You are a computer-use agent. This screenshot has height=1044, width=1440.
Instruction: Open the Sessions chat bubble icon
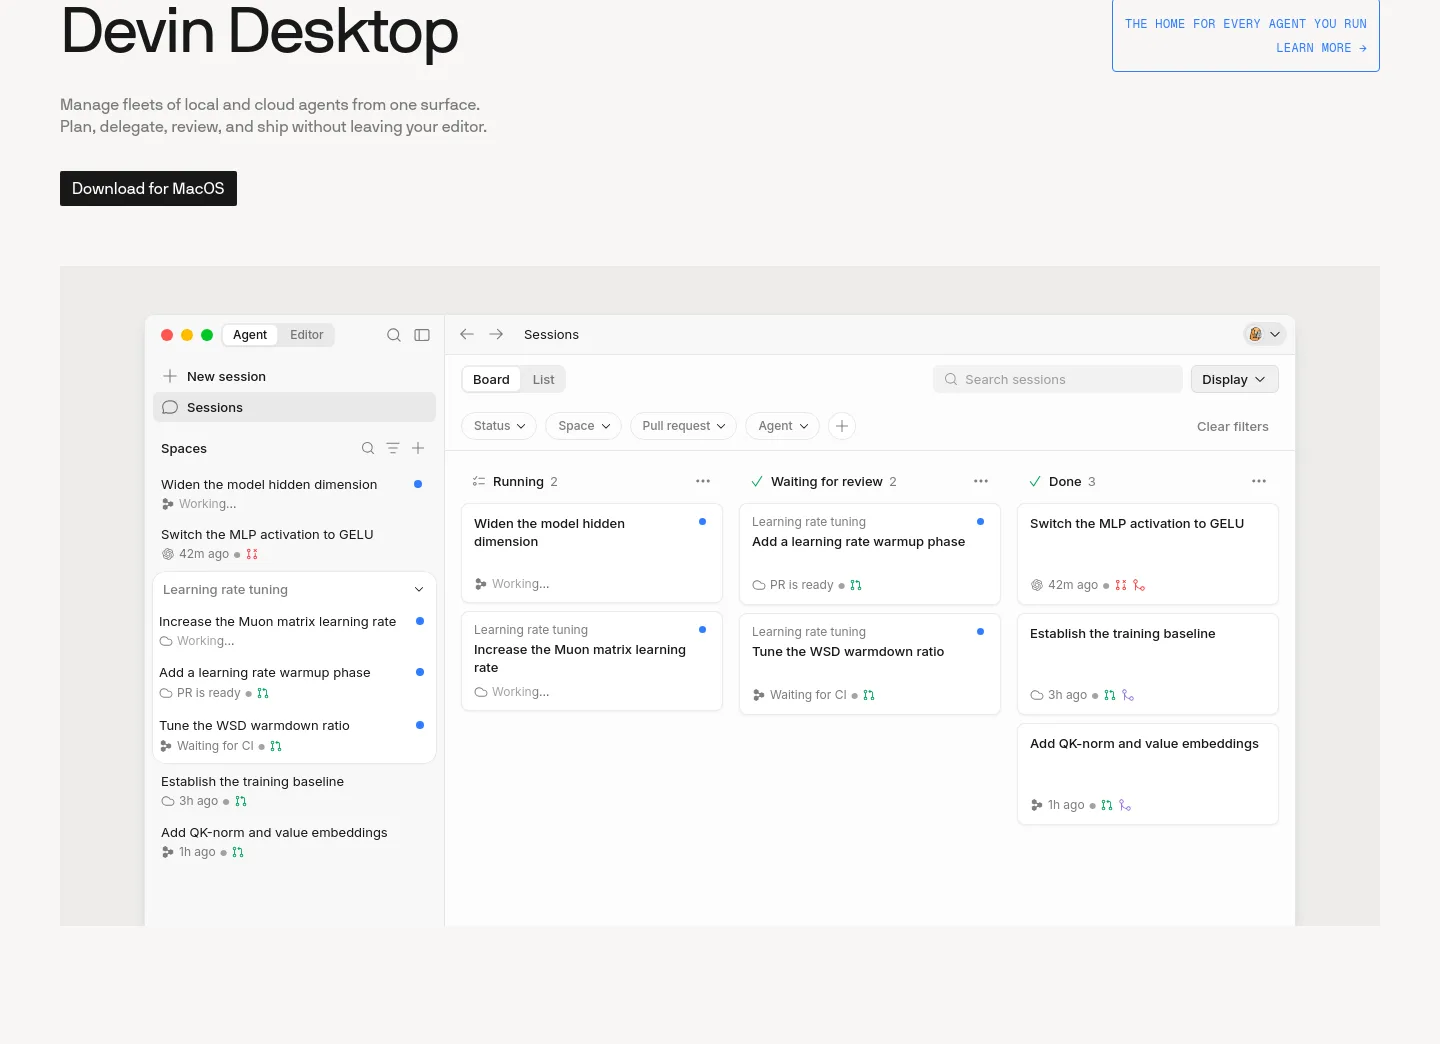170,407
